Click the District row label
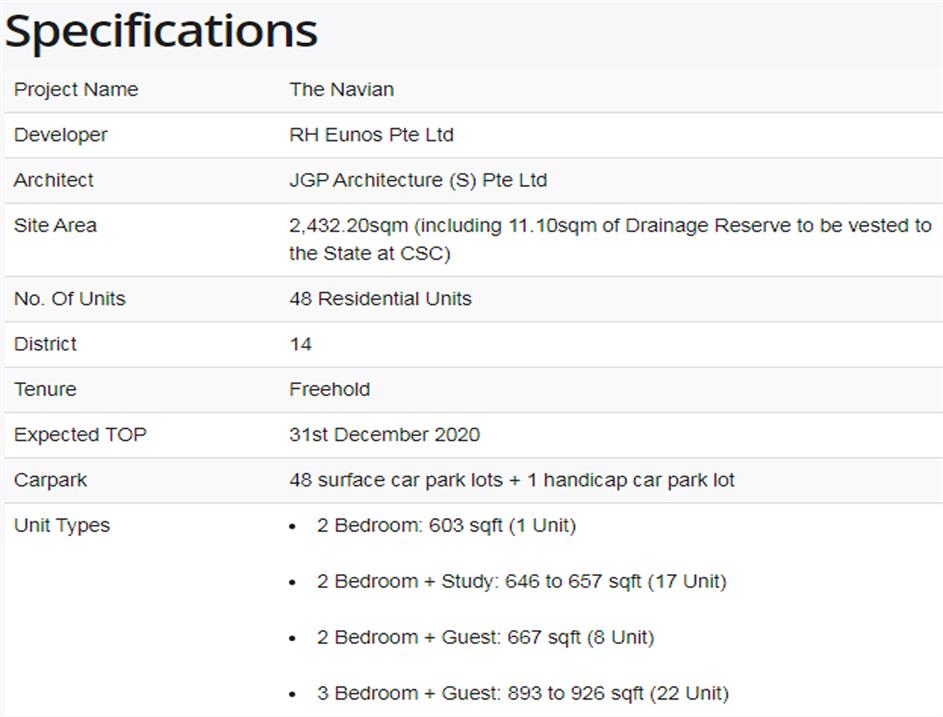The height and width of the screenshot is (717, 943). pos(45,344)
